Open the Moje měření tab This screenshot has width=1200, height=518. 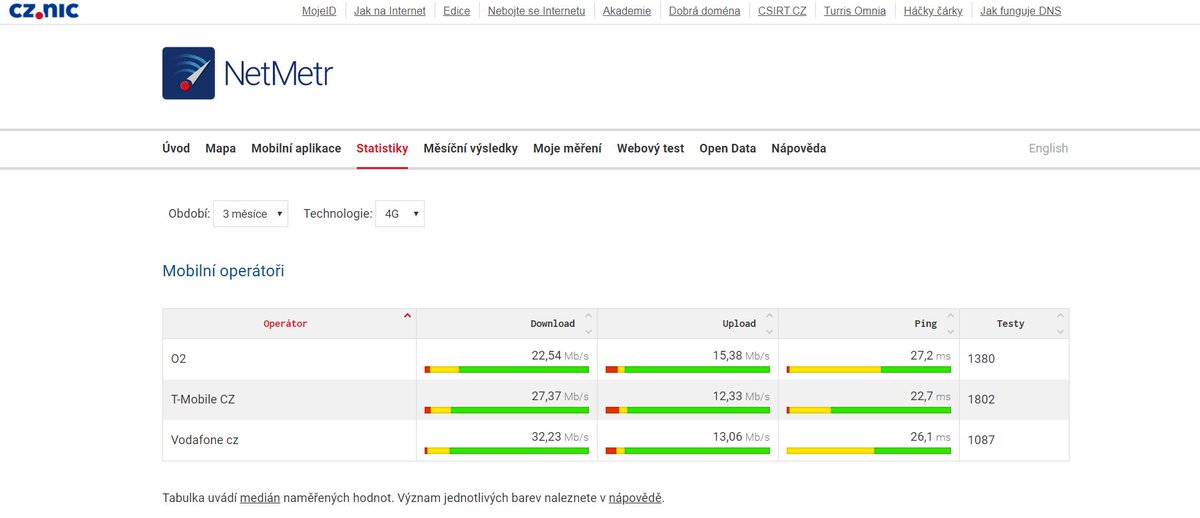click(x=567, y=148)
